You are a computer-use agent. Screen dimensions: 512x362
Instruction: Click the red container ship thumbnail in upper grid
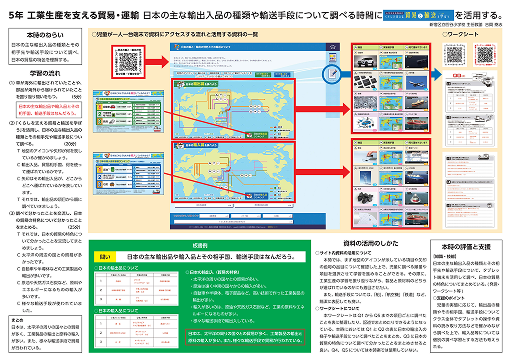click(x=417, y=124)
